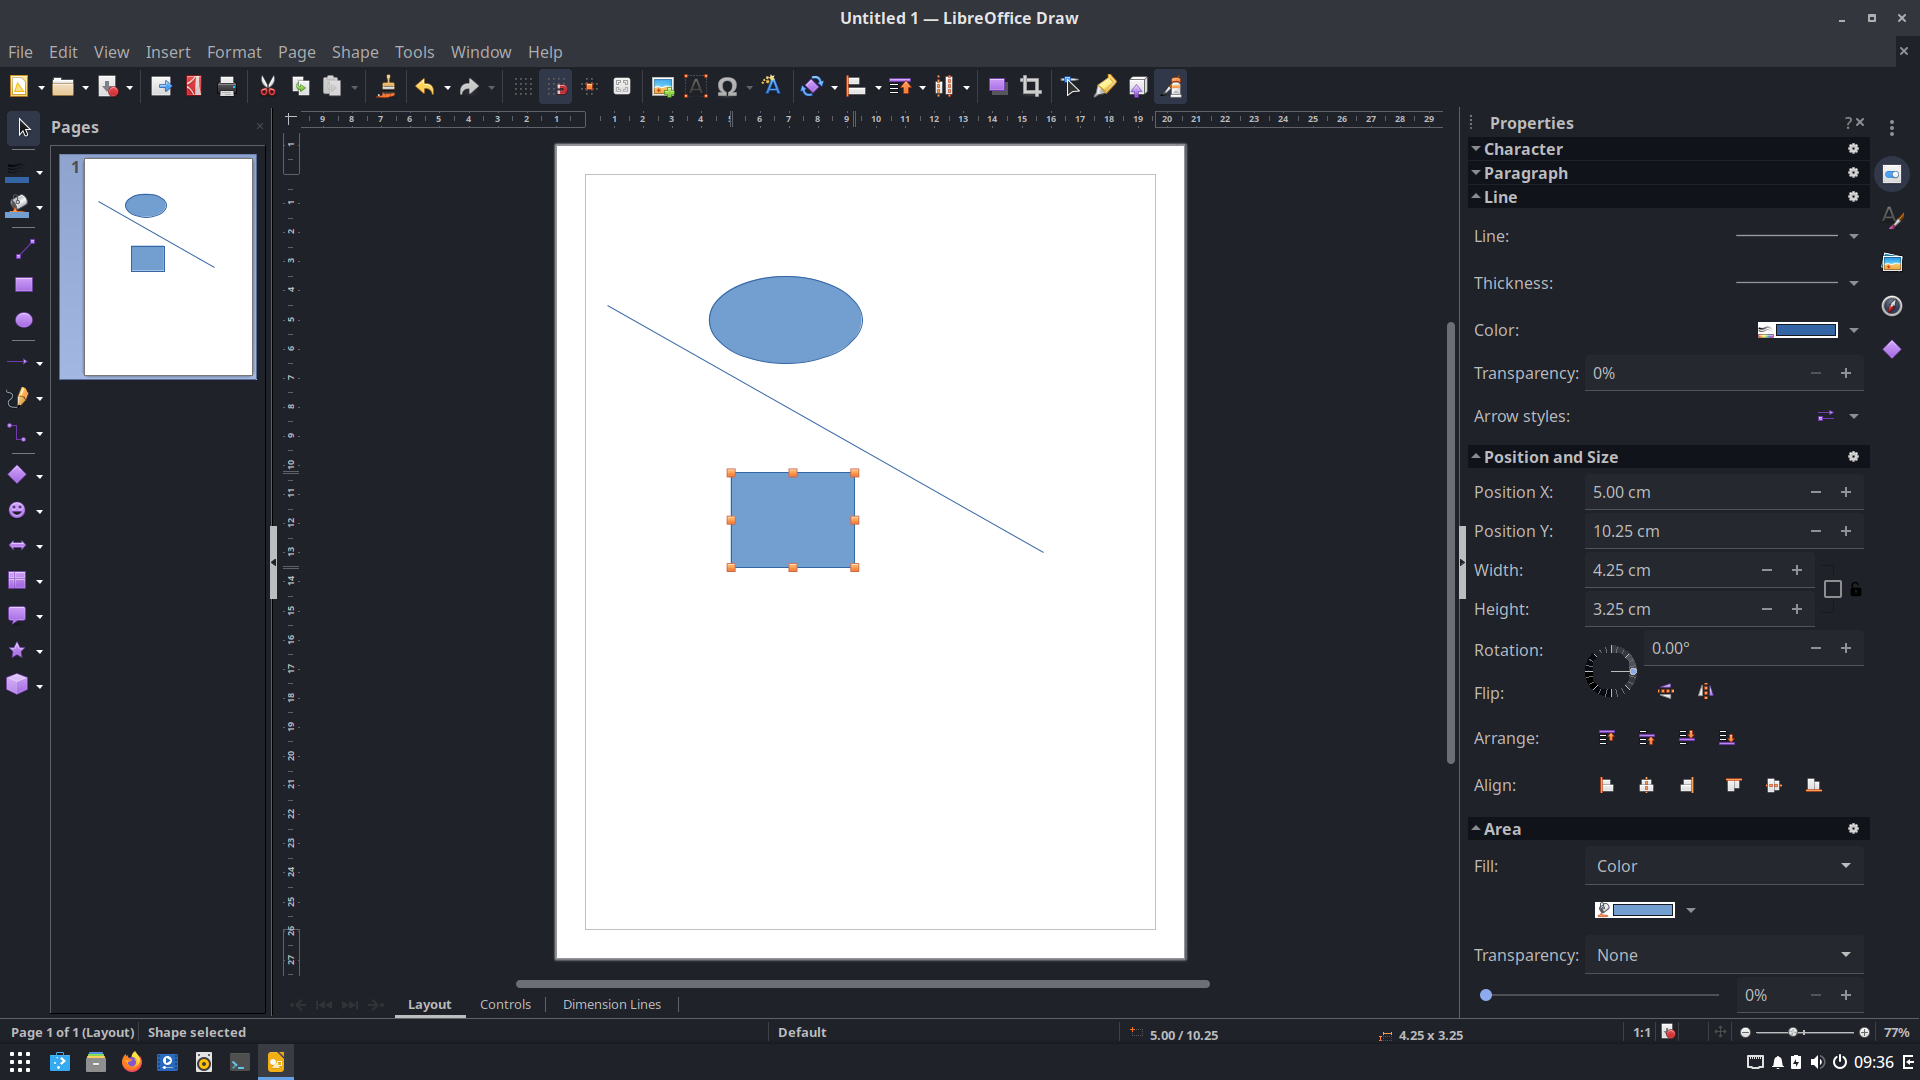The image size is (1920, 1080).
Task: Align the shape to the bottom
Action: [x=1814, y=785]
